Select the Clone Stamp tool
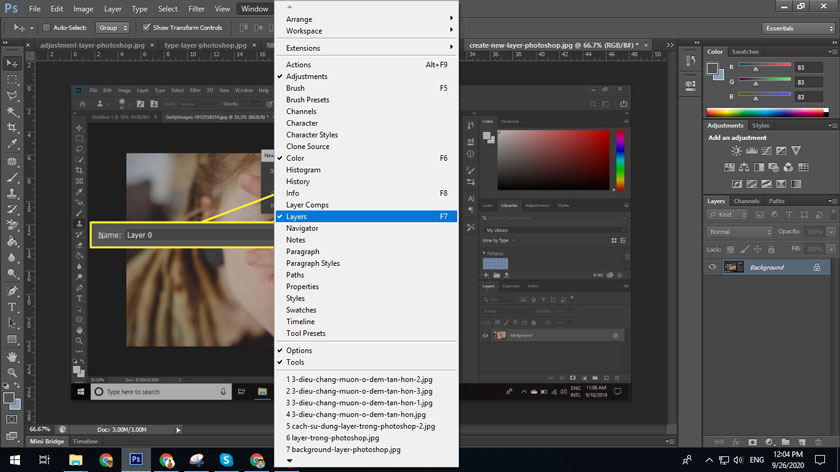 pos(12,193)
